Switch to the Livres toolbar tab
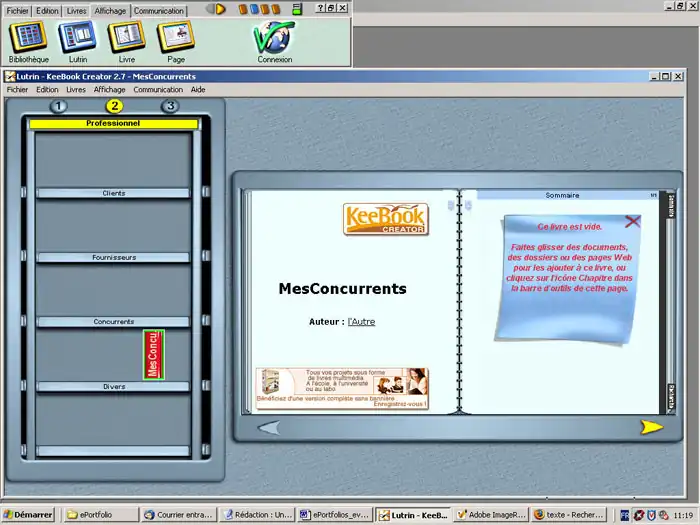 pyautogui.click(x=76, y=10)
